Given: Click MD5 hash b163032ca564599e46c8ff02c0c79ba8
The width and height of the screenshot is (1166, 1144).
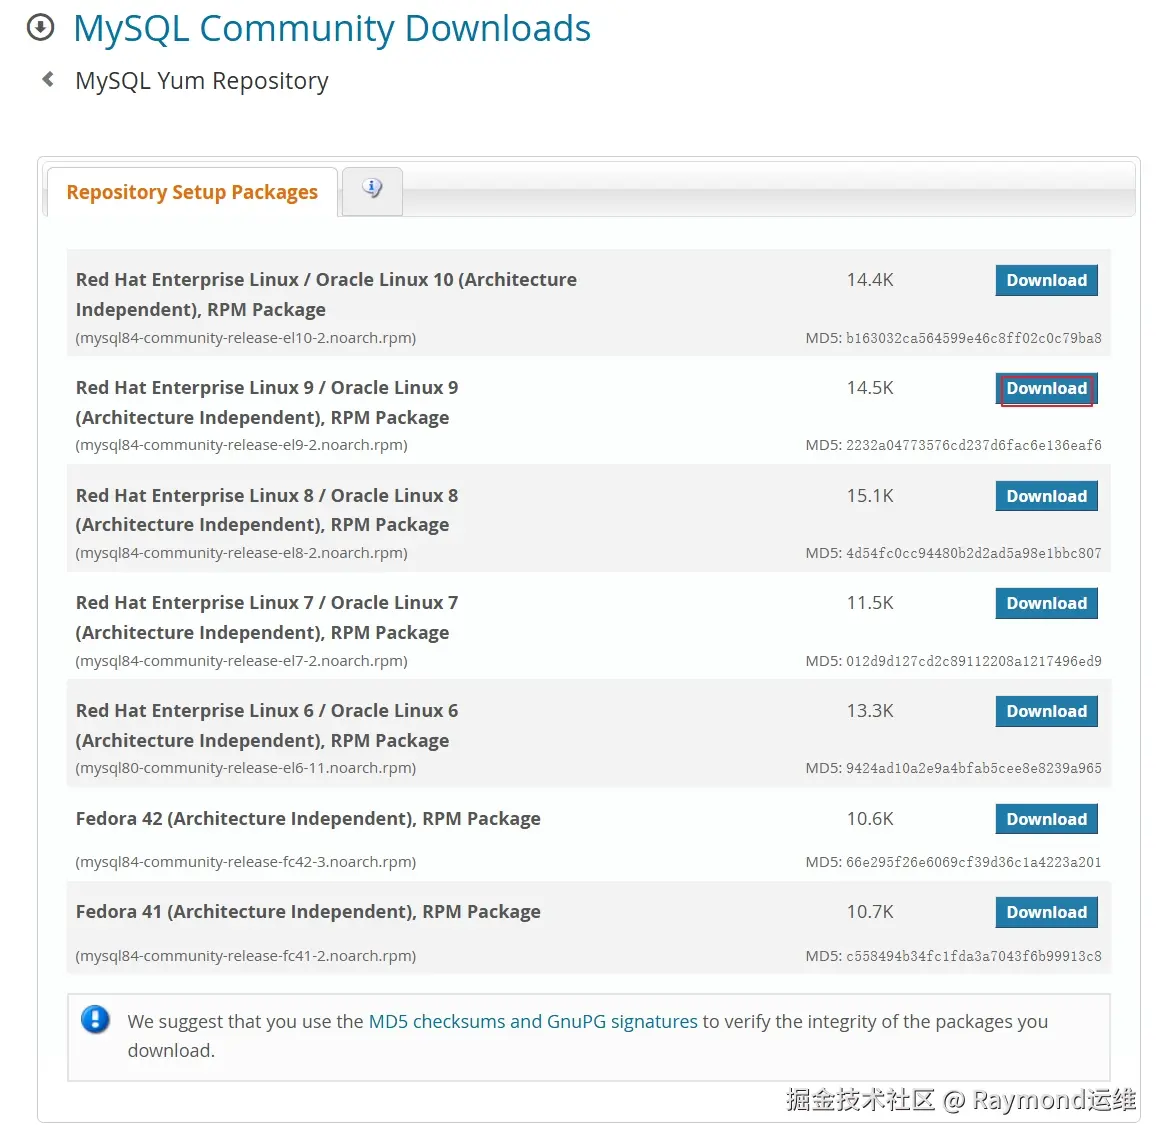Looking at the screenshot, I should point(973,338).
